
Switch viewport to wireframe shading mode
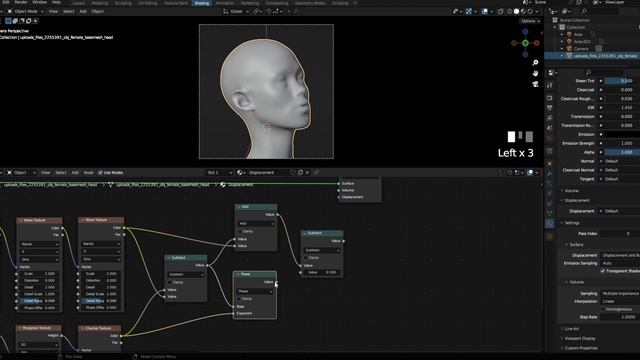point(510,11)
